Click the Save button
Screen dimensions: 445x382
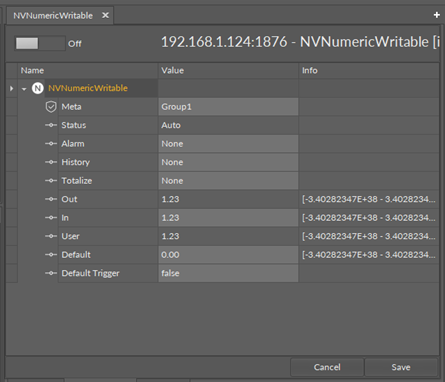[401, 367]
